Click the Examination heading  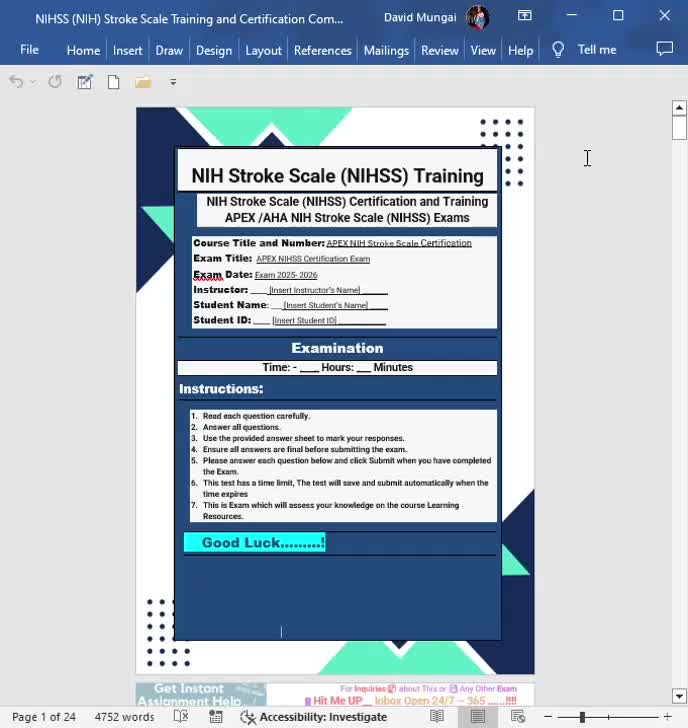[337, 348]
